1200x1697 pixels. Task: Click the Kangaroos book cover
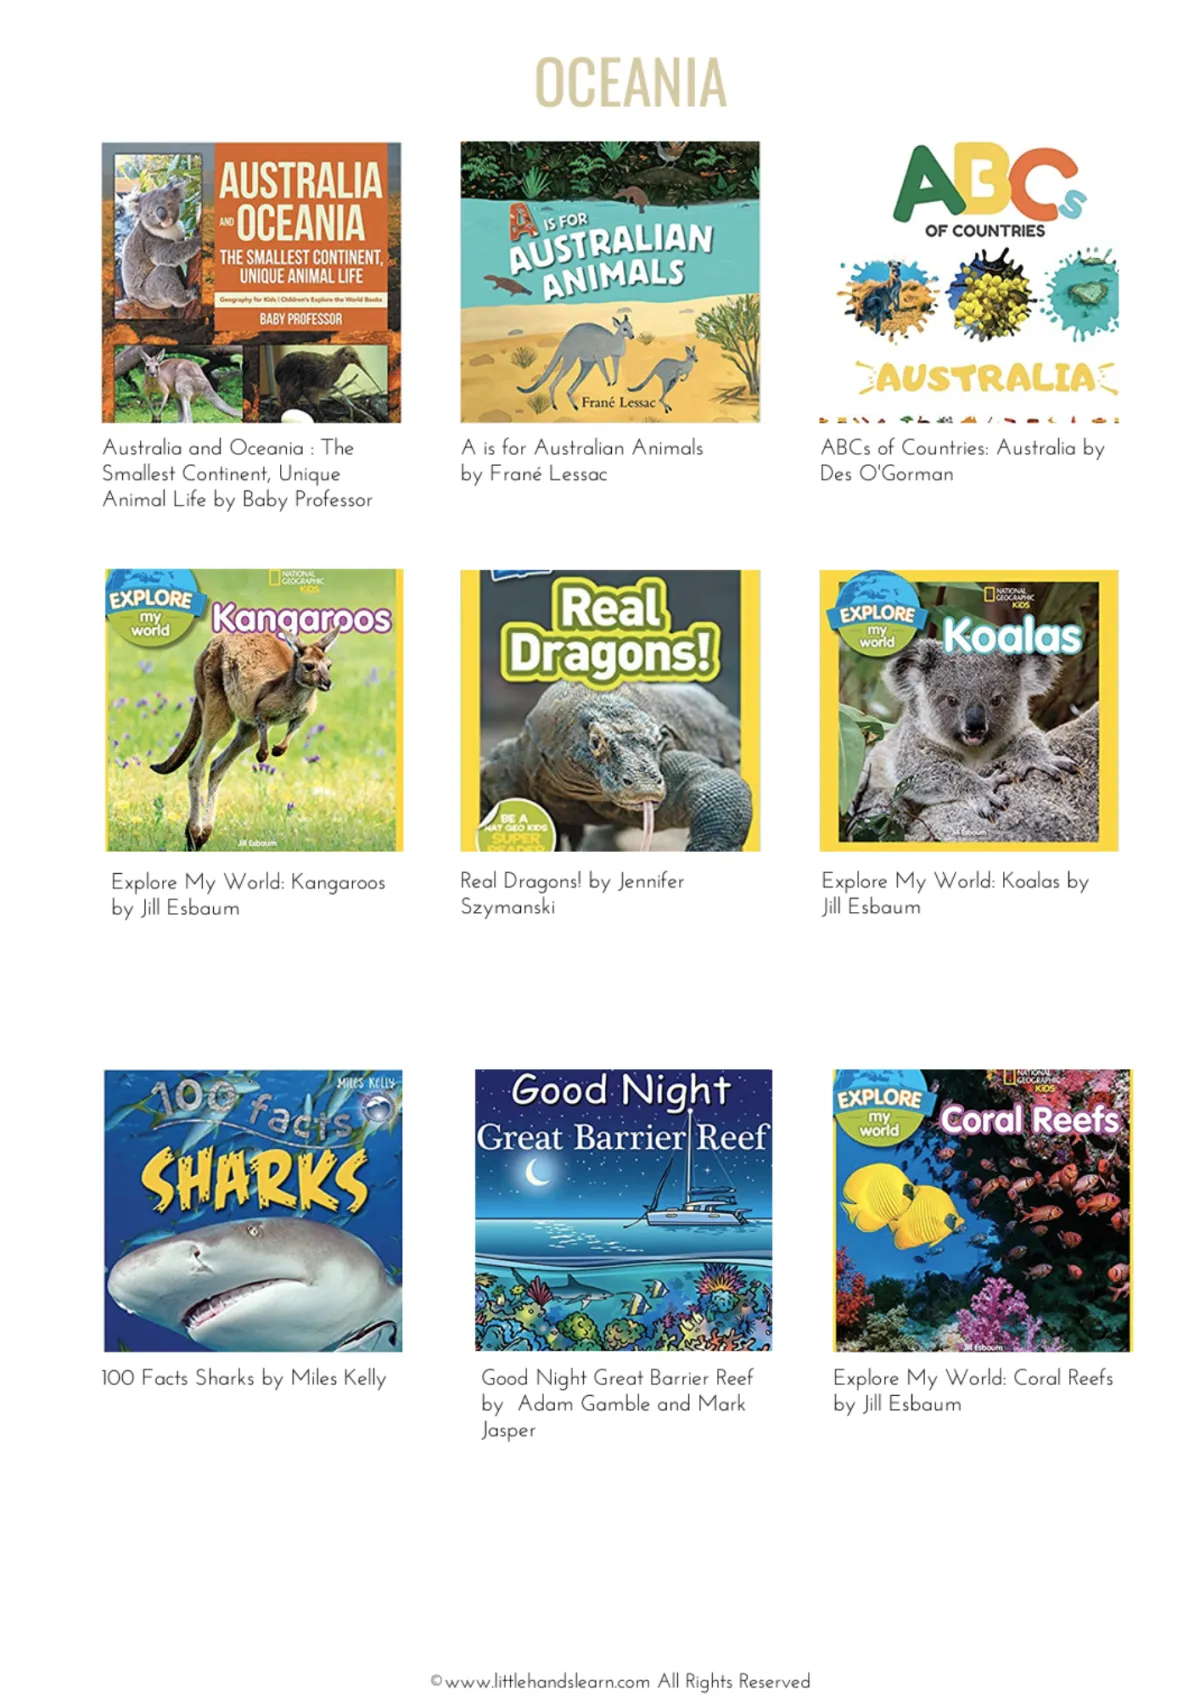point(254,710)
